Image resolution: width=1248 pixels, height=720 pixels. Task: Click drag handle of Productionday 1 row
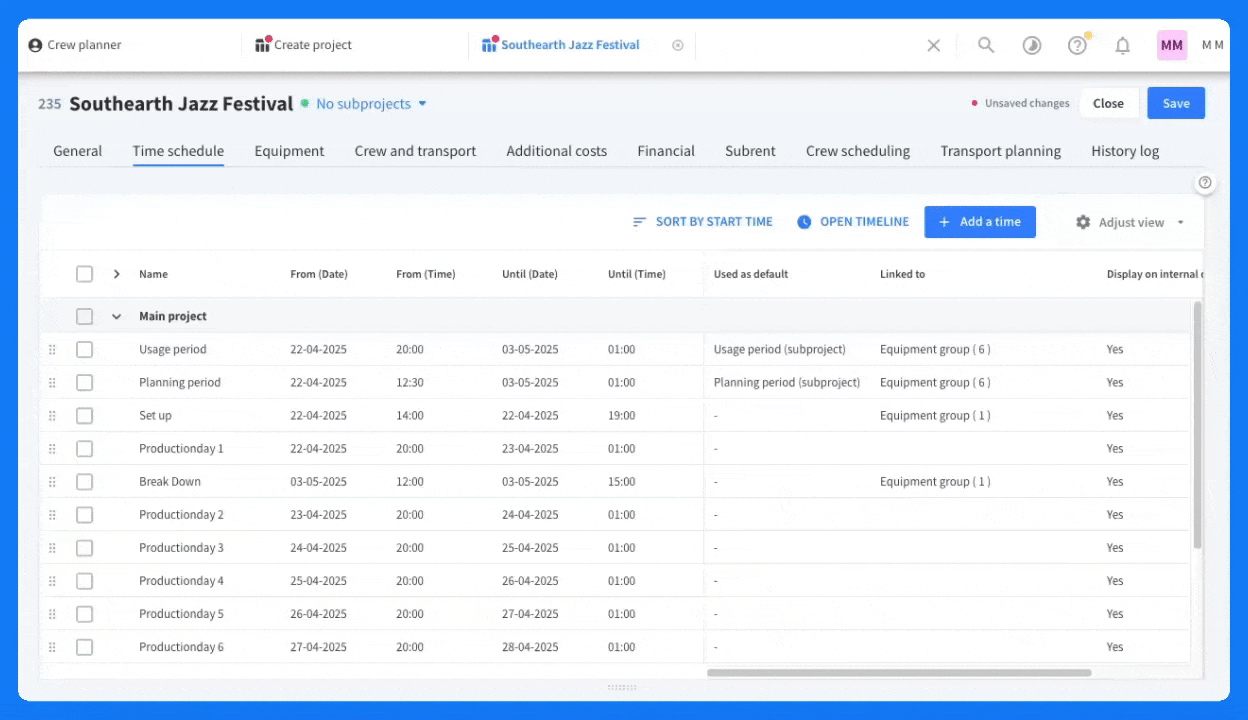click(52, 449)
